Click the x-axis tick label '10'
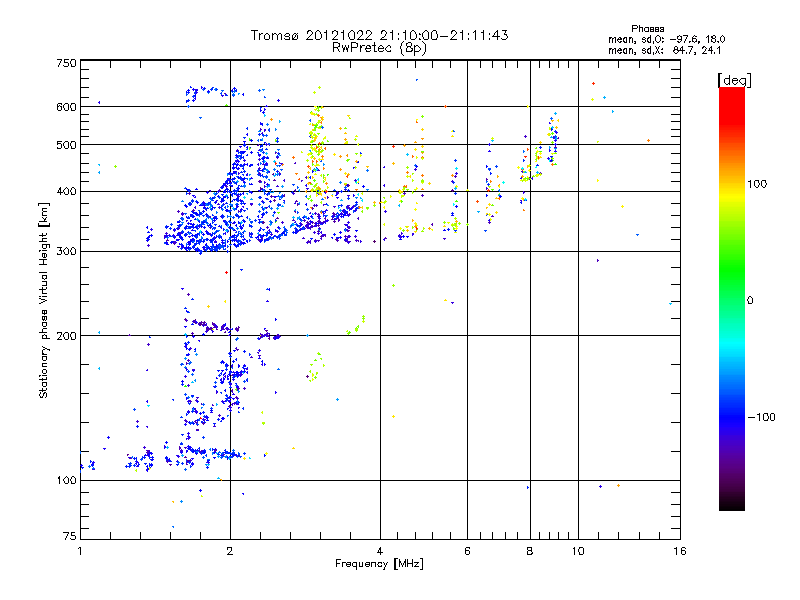This screenshot has height=600, width=800. click(578, 551)
